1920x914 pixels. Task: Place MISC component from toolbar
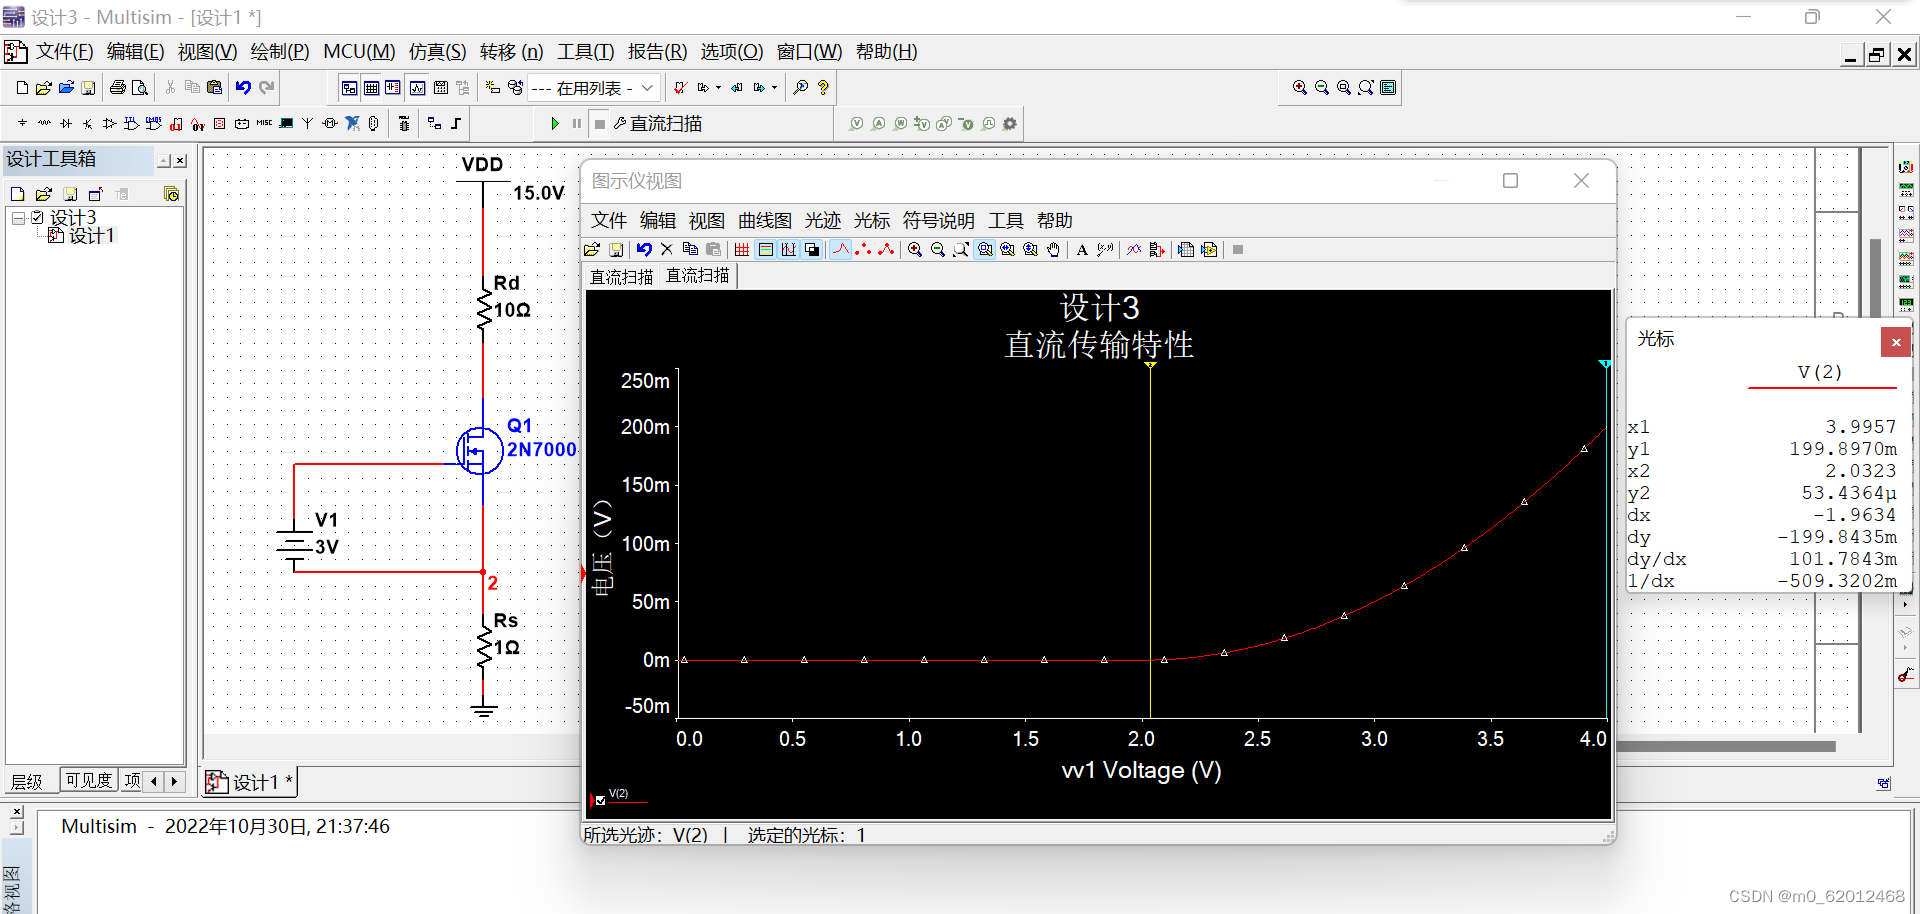tap(264, 124)
